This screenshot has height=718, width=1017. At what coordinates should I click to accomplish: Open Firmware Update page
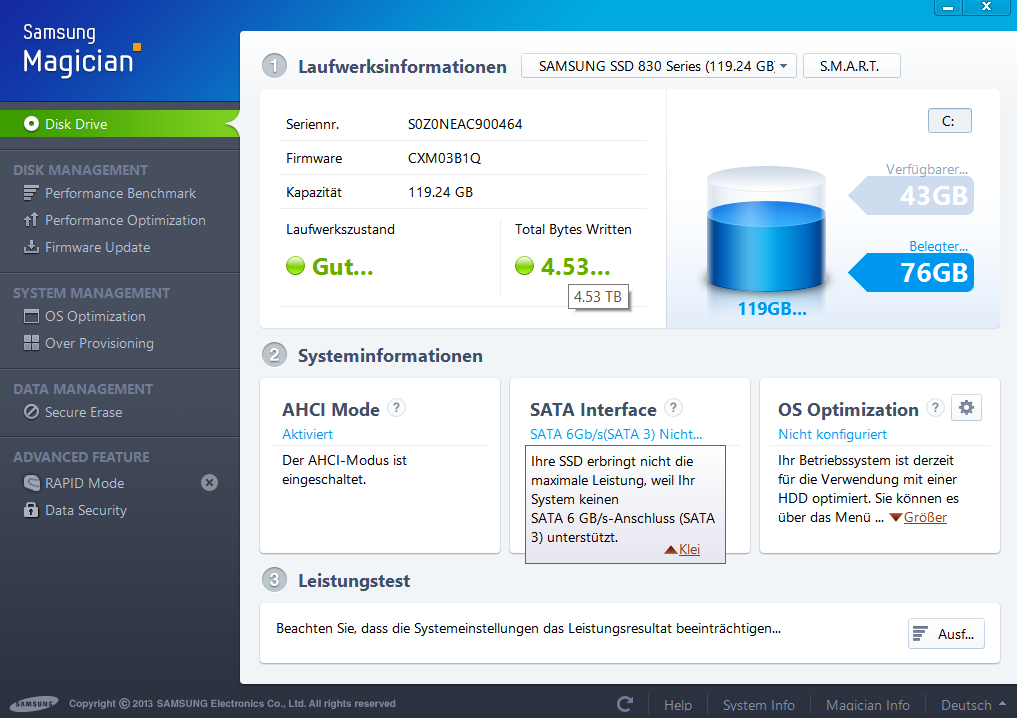pyautogui.click(x=97, y=247)
